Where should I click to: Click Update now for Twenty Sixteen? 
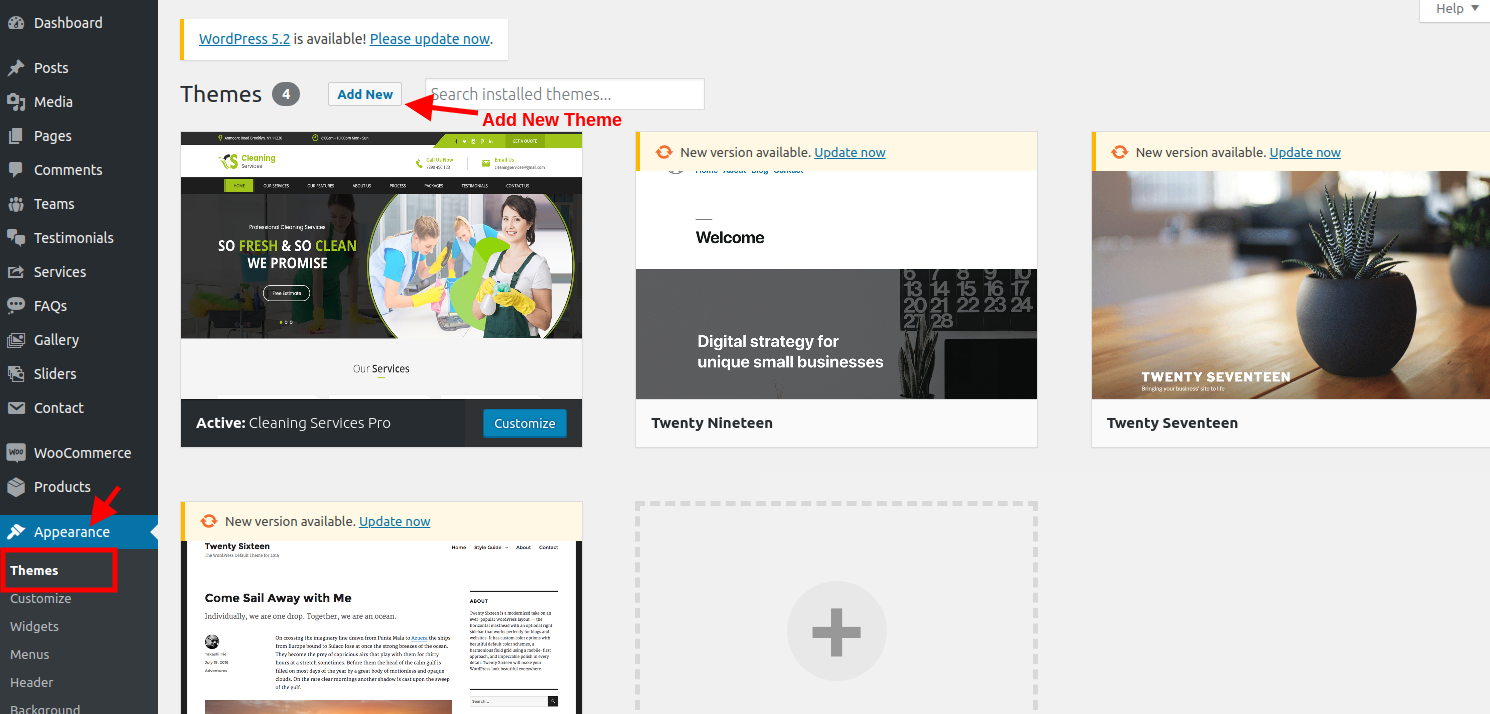click(395, 521)
